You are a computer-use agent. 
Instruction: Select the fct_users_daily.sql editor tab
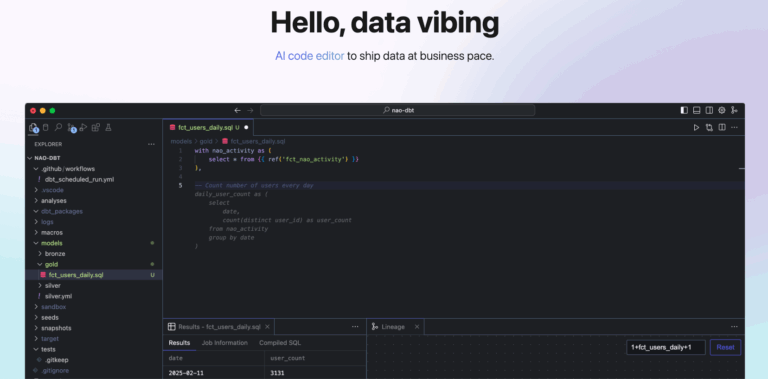[x=209, y=127]
